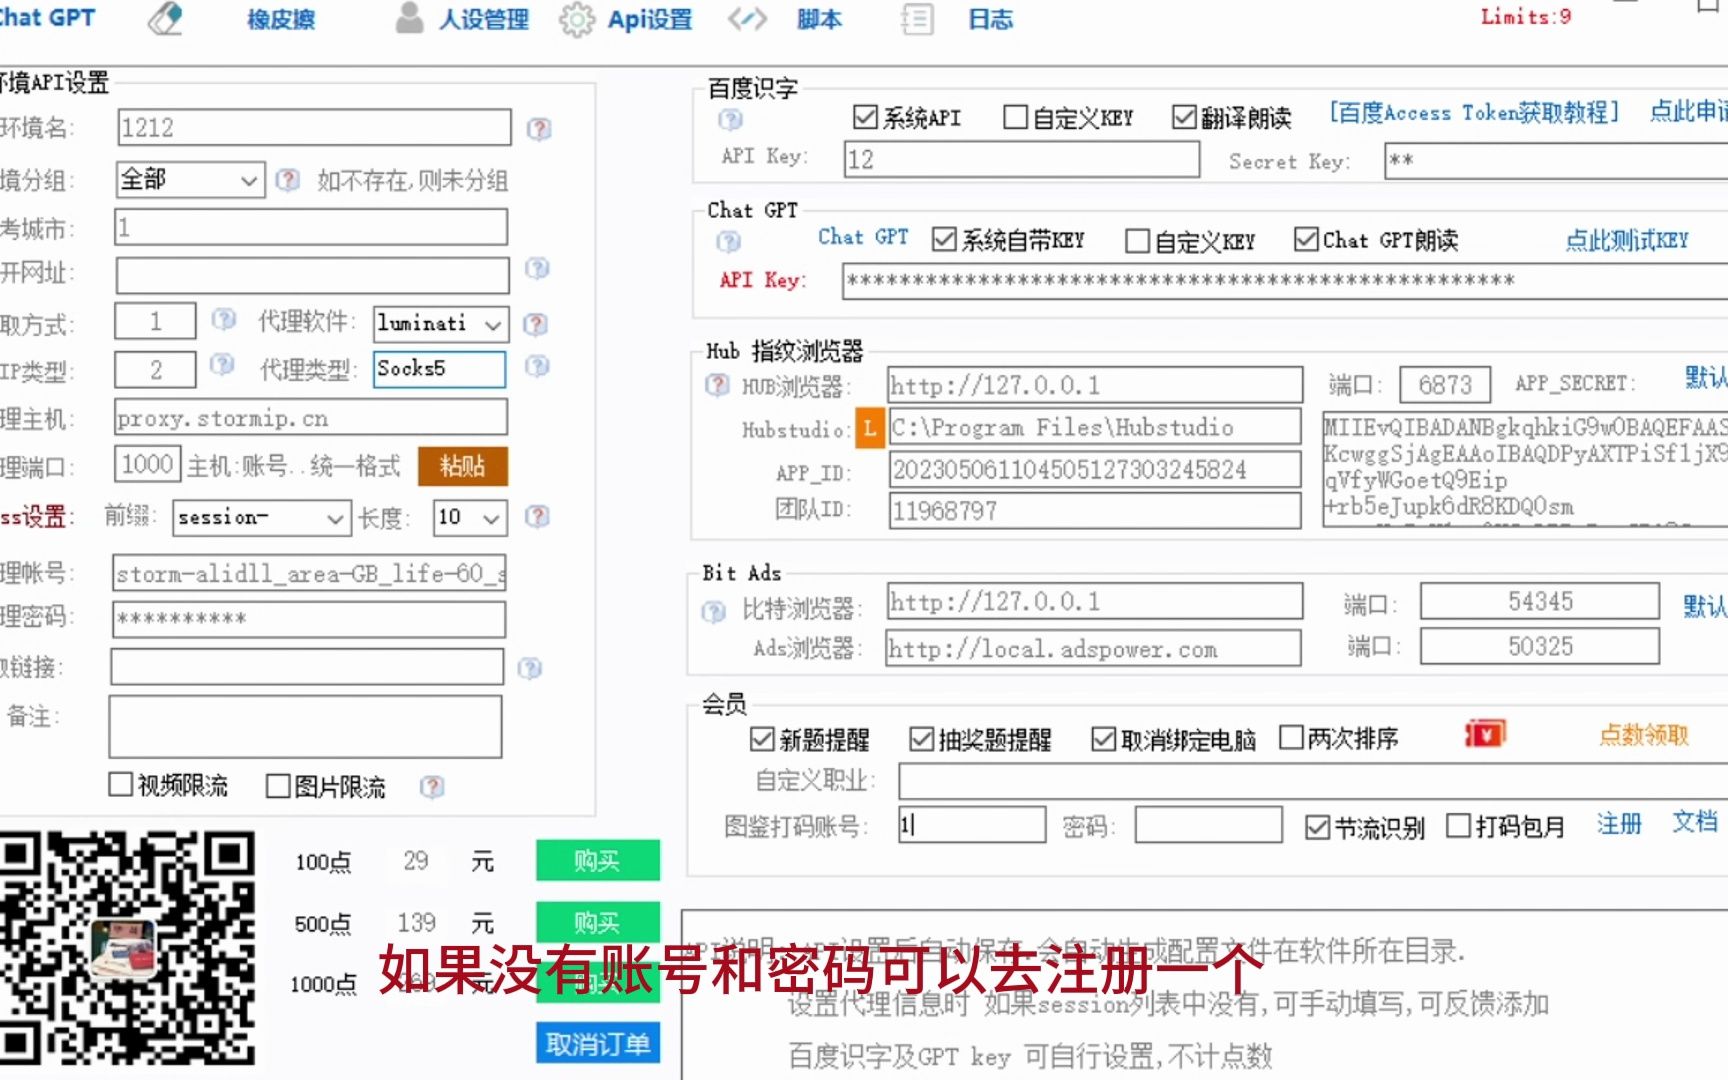
Task: Open the 日志 log tab
Action: coord(990,19)
